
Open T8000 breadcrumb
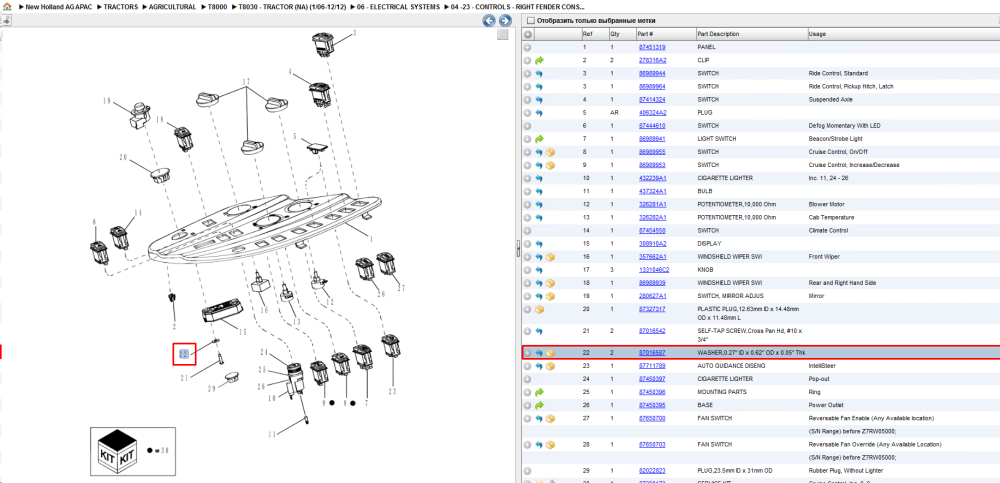[217, 6]
